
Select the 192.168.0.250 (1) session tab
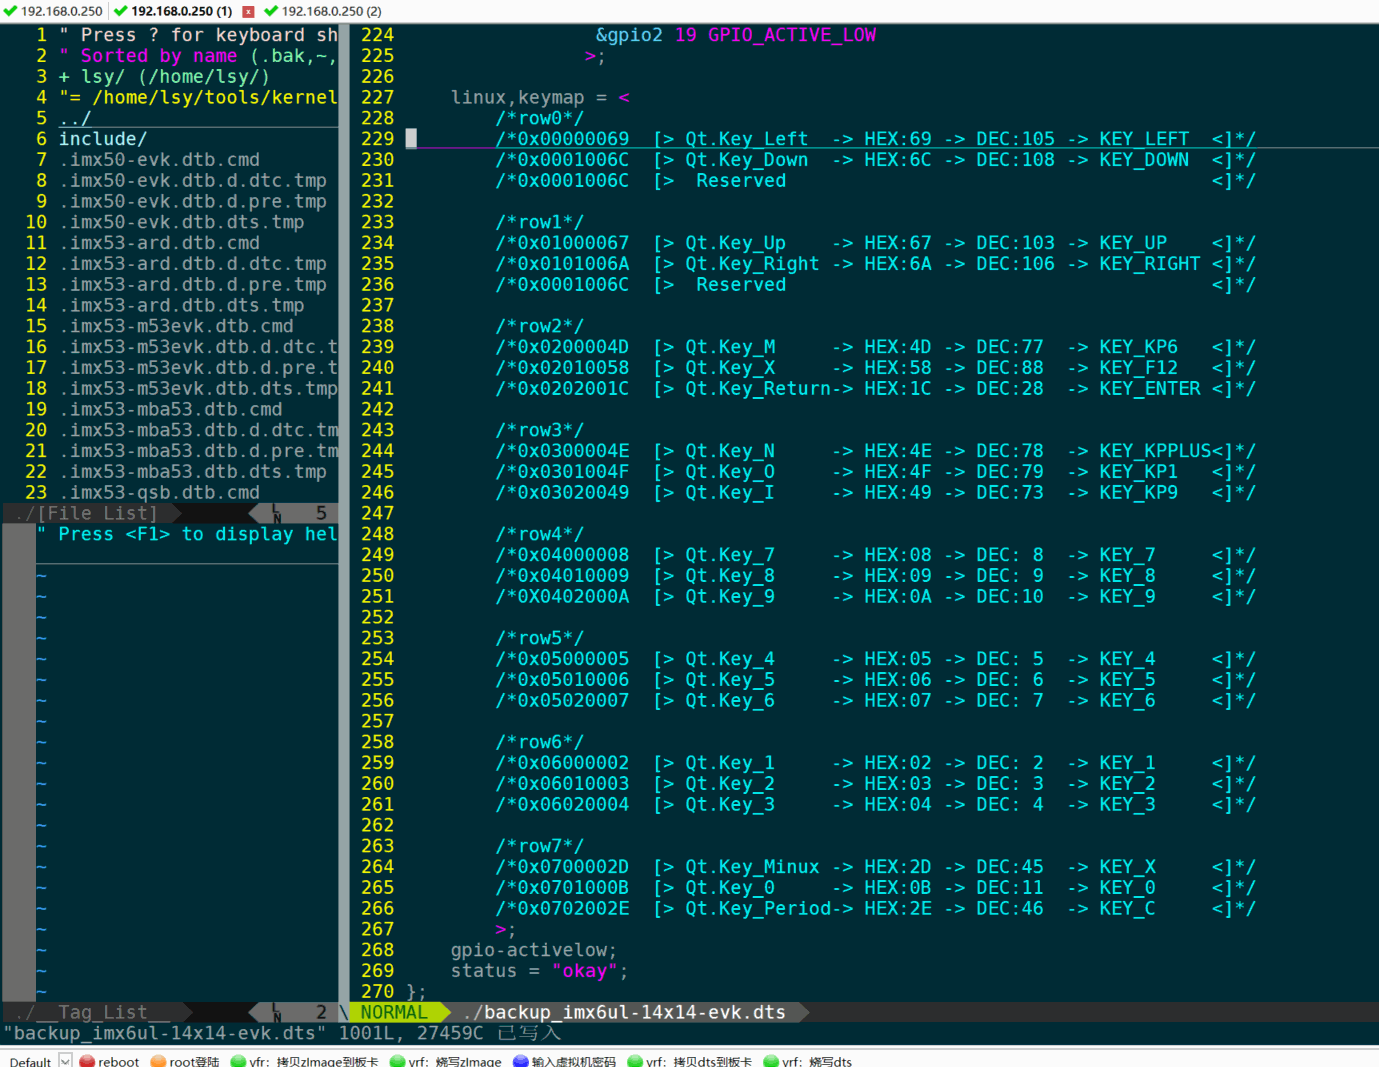181,11
